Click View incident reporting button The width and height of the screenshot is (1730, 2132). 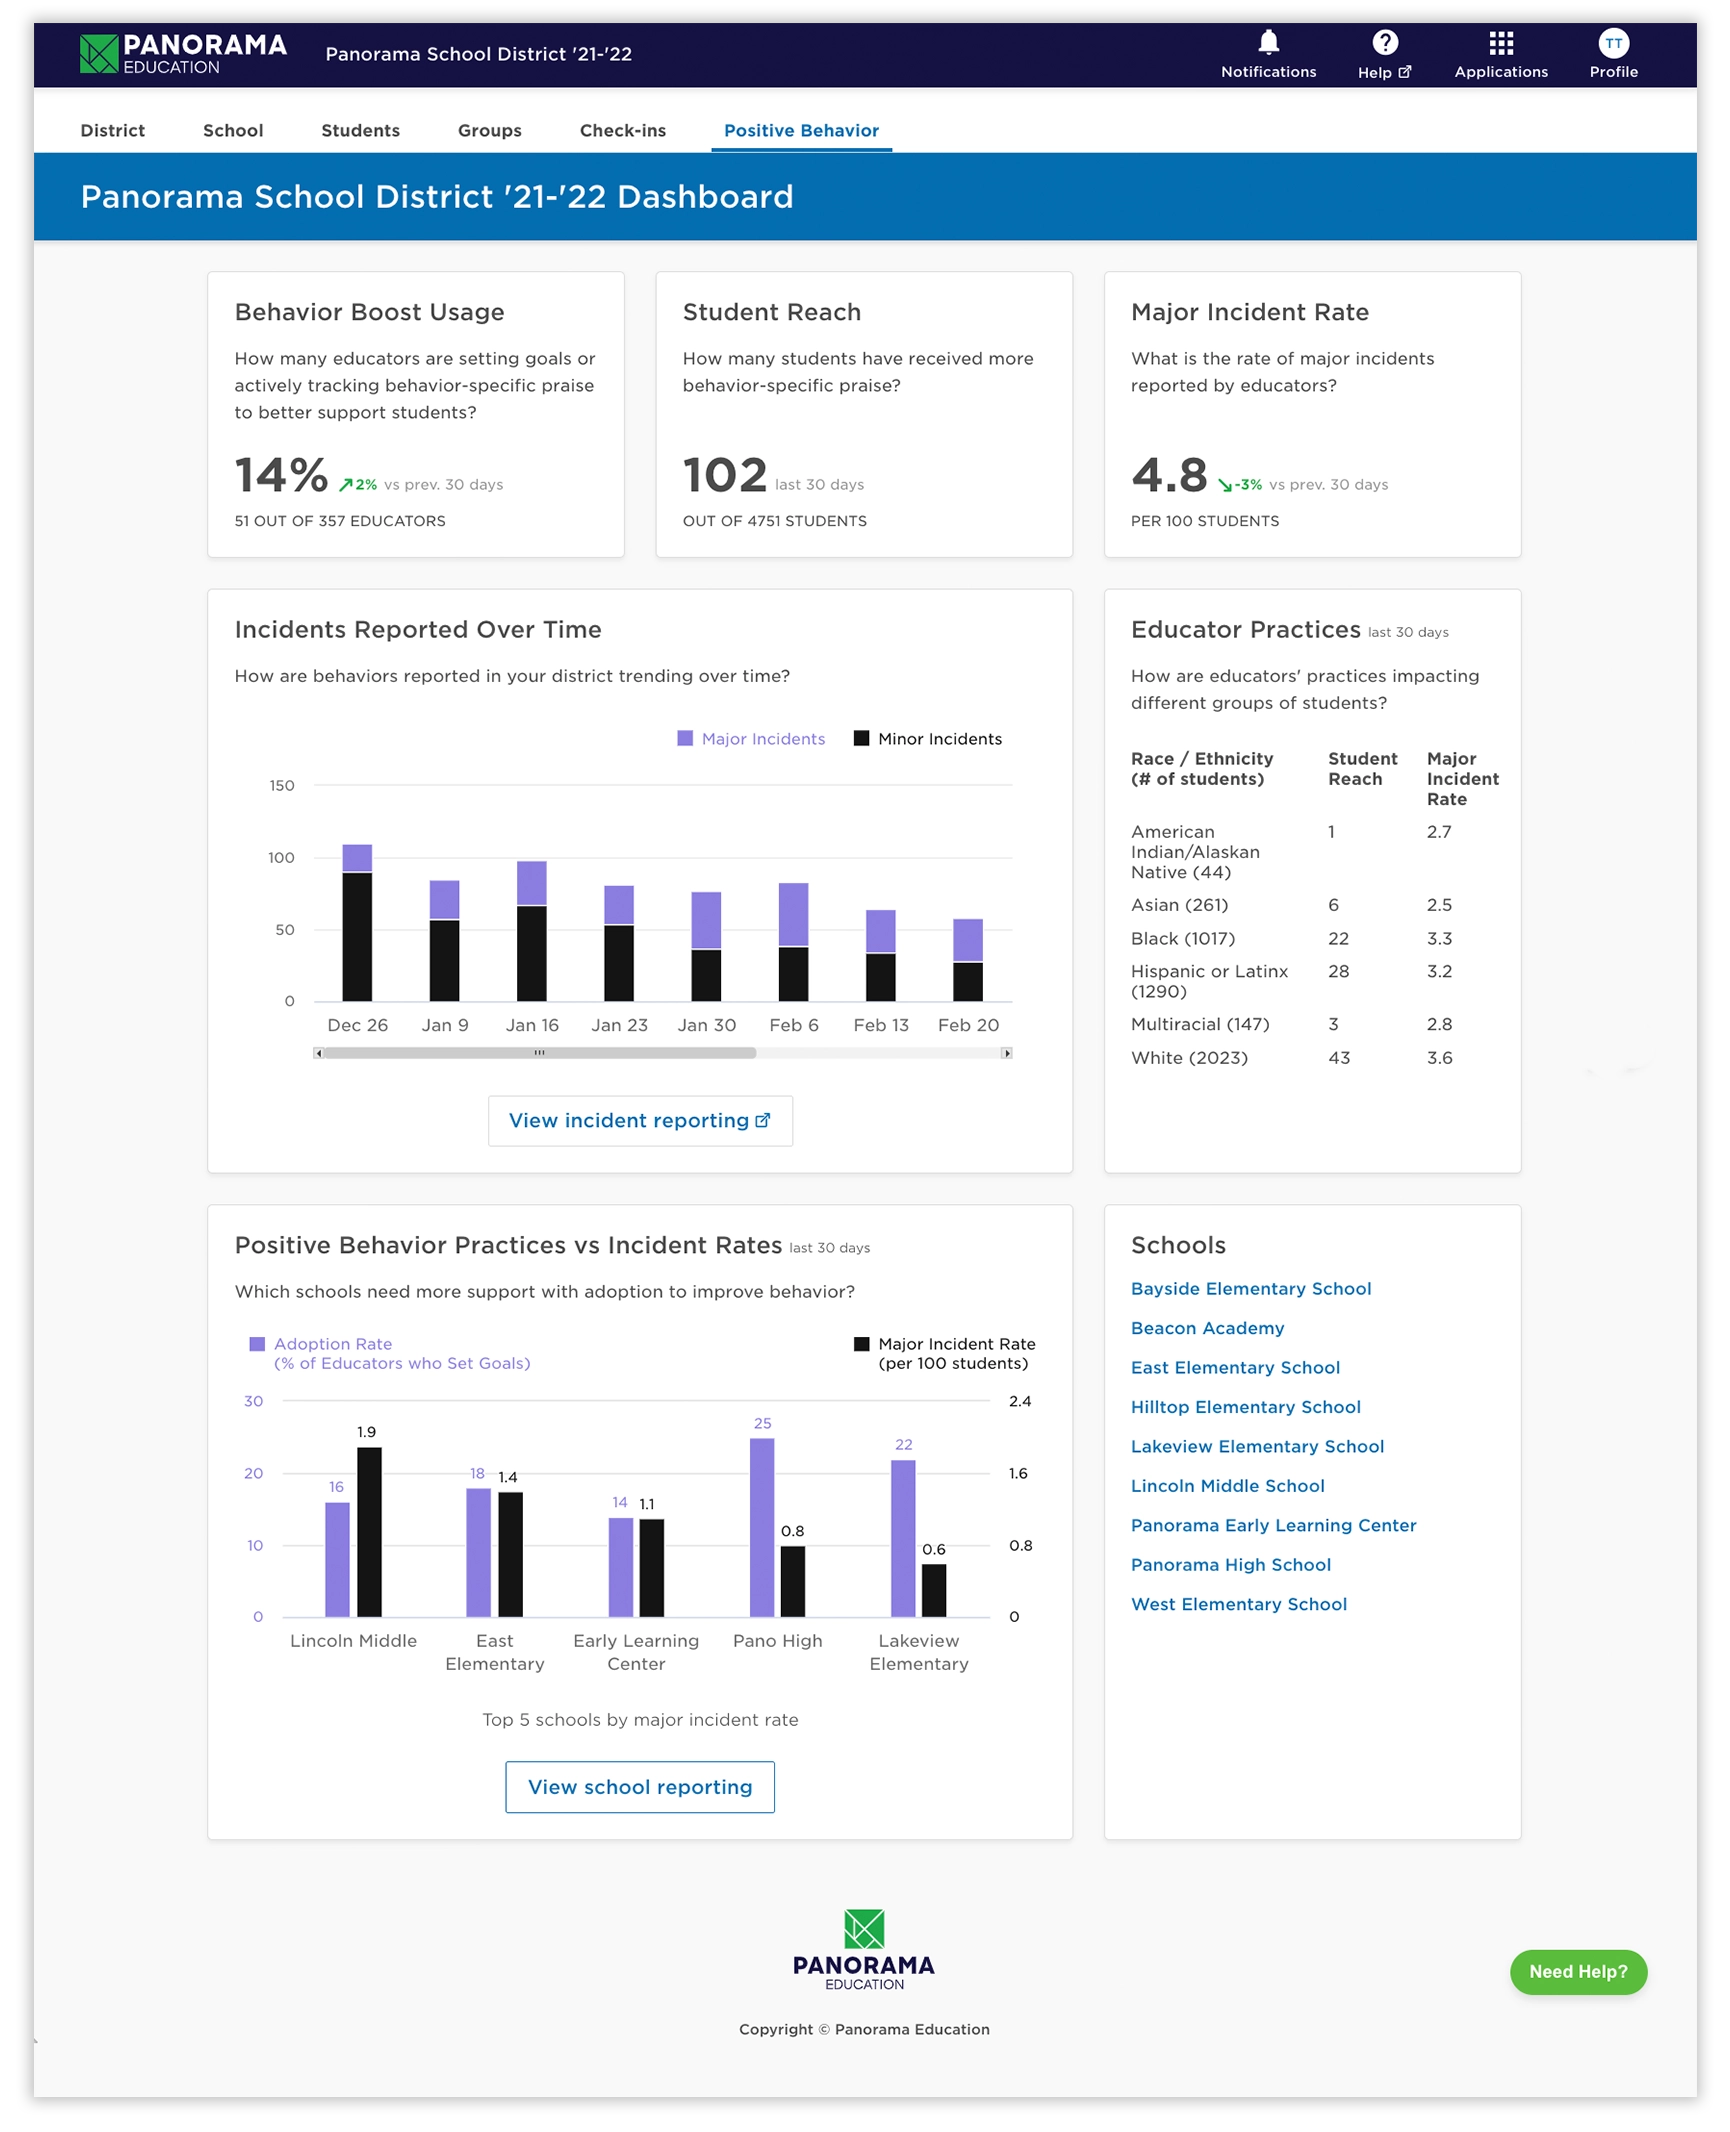[640, 1121]
